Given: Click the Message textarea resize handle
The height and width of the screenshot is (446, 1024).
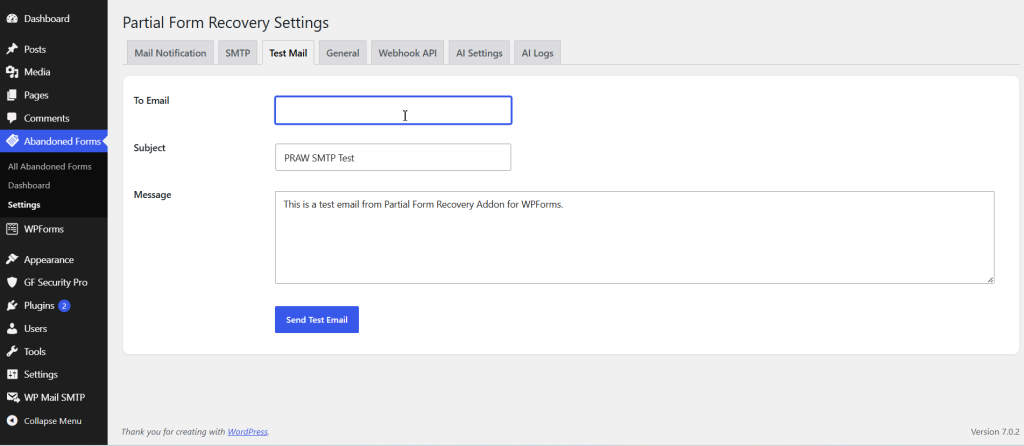Looking at the screenshot, I should click(x=990, y=279).
